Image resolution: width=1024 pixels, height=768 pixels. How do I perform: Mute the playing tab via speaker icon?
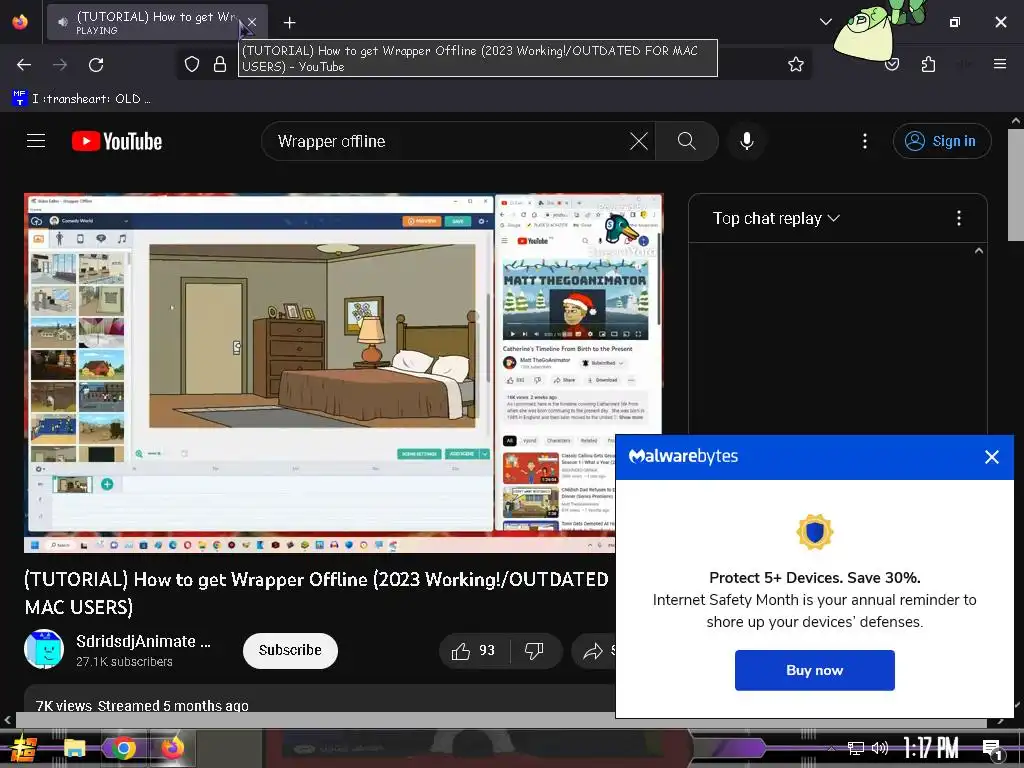(x=63, y=22)
